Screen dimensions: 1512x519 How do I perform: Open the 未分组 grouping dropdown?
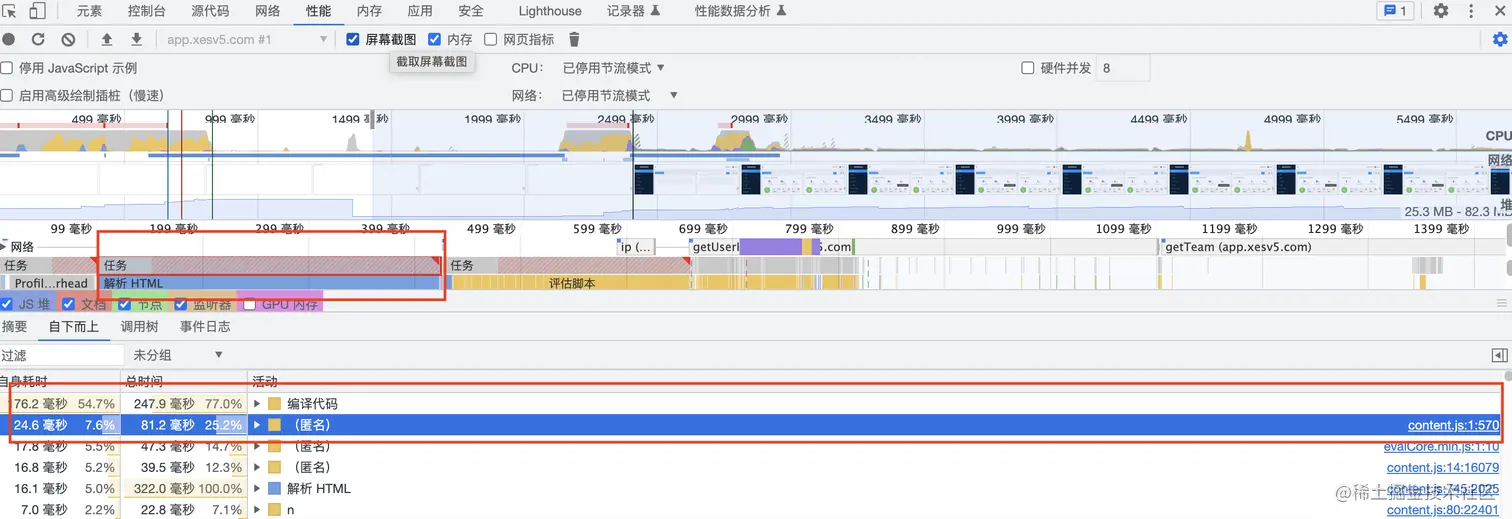click(178, 355)
